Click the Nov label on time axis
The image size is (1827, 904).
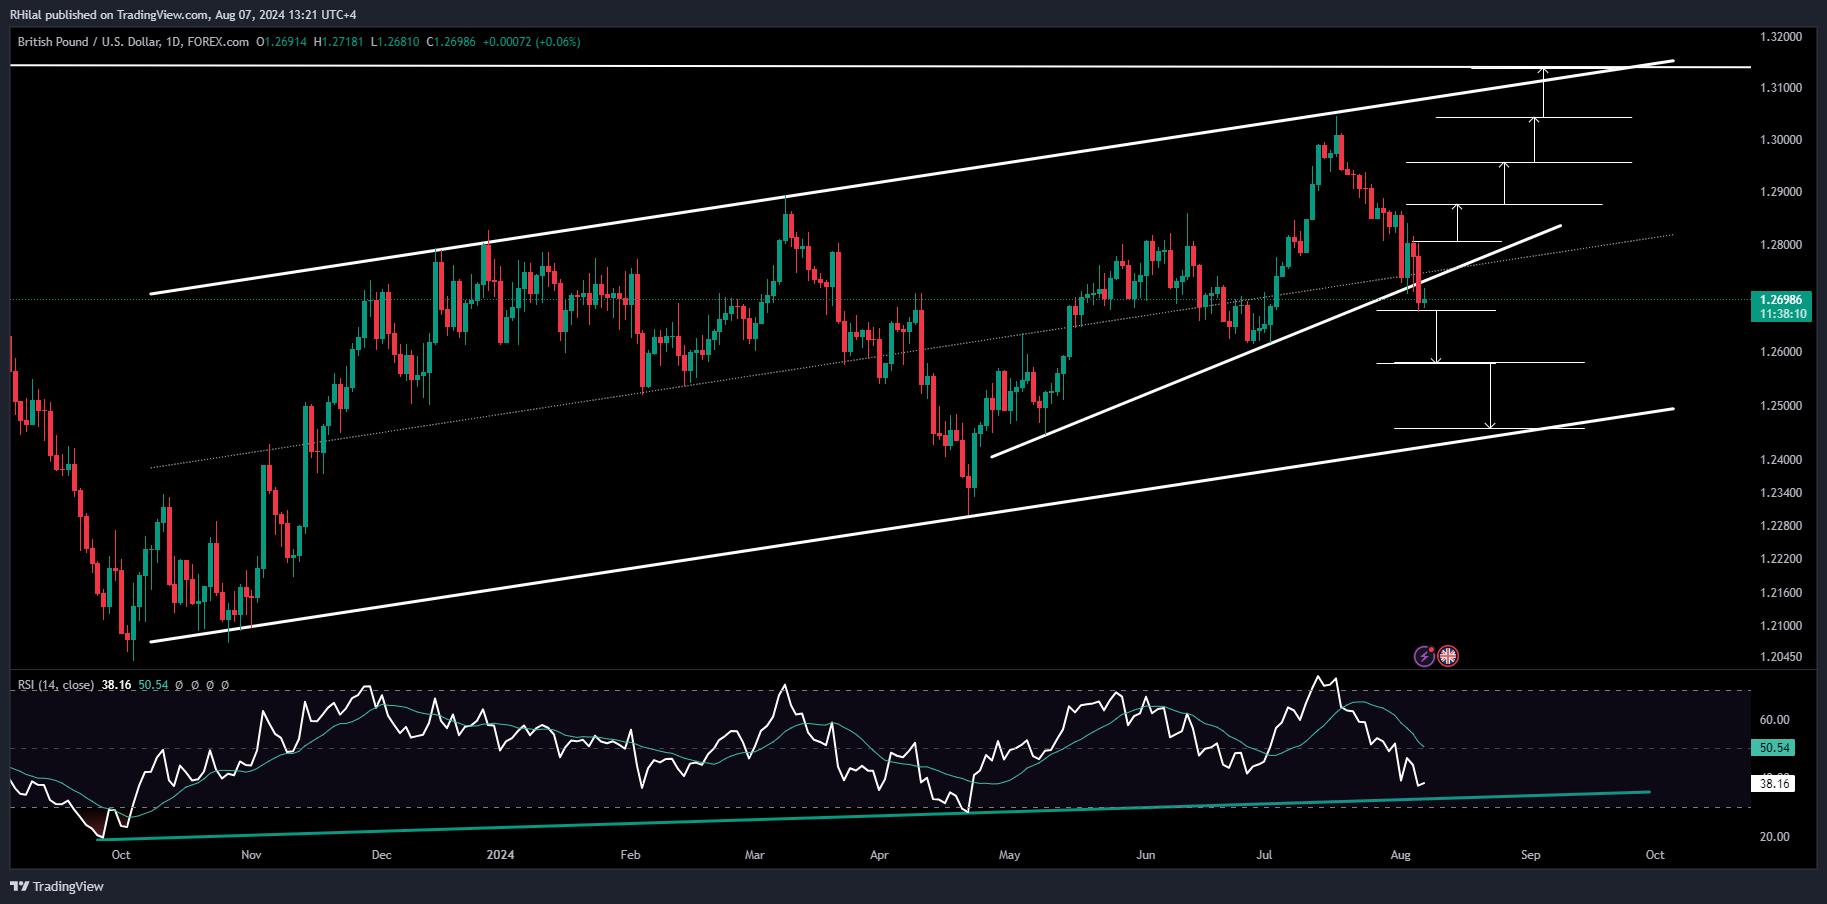[x=251, y=855]
